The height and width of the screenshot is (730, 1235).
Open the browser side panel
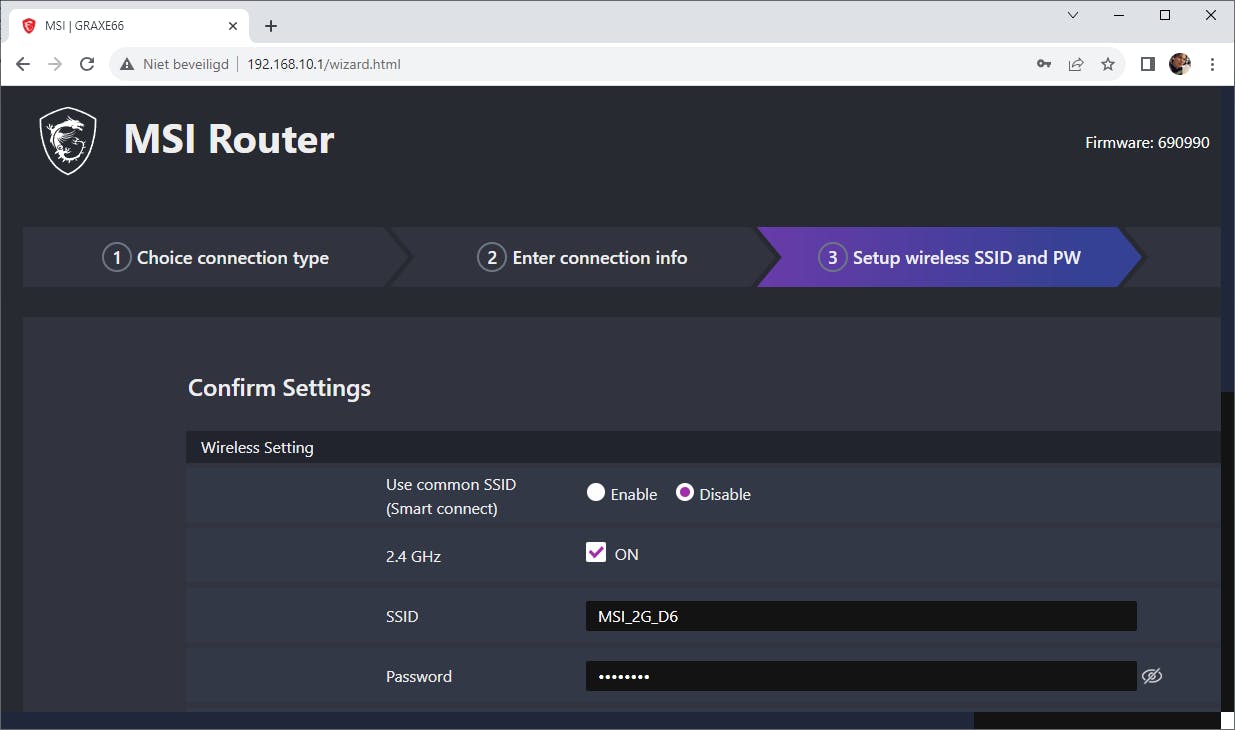click(x=1148, y=64)
